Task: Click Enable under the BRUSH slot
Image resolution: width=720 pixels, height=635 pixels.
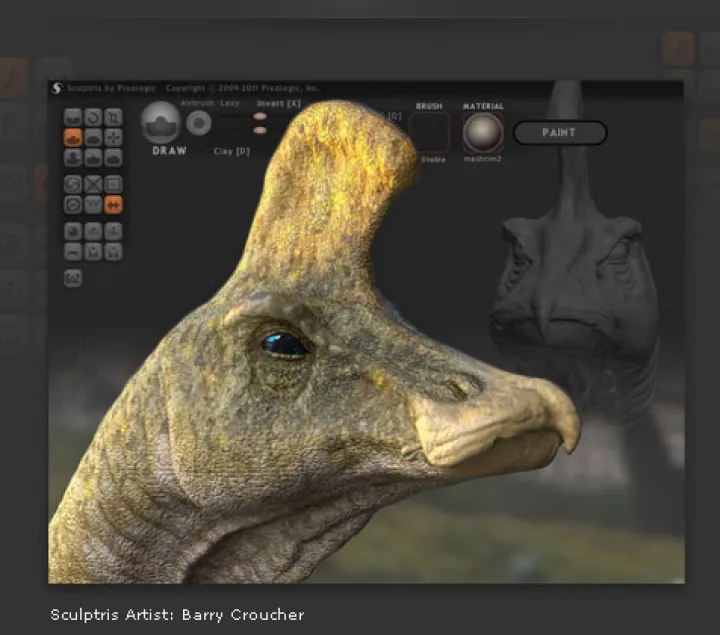Action: 433,160
